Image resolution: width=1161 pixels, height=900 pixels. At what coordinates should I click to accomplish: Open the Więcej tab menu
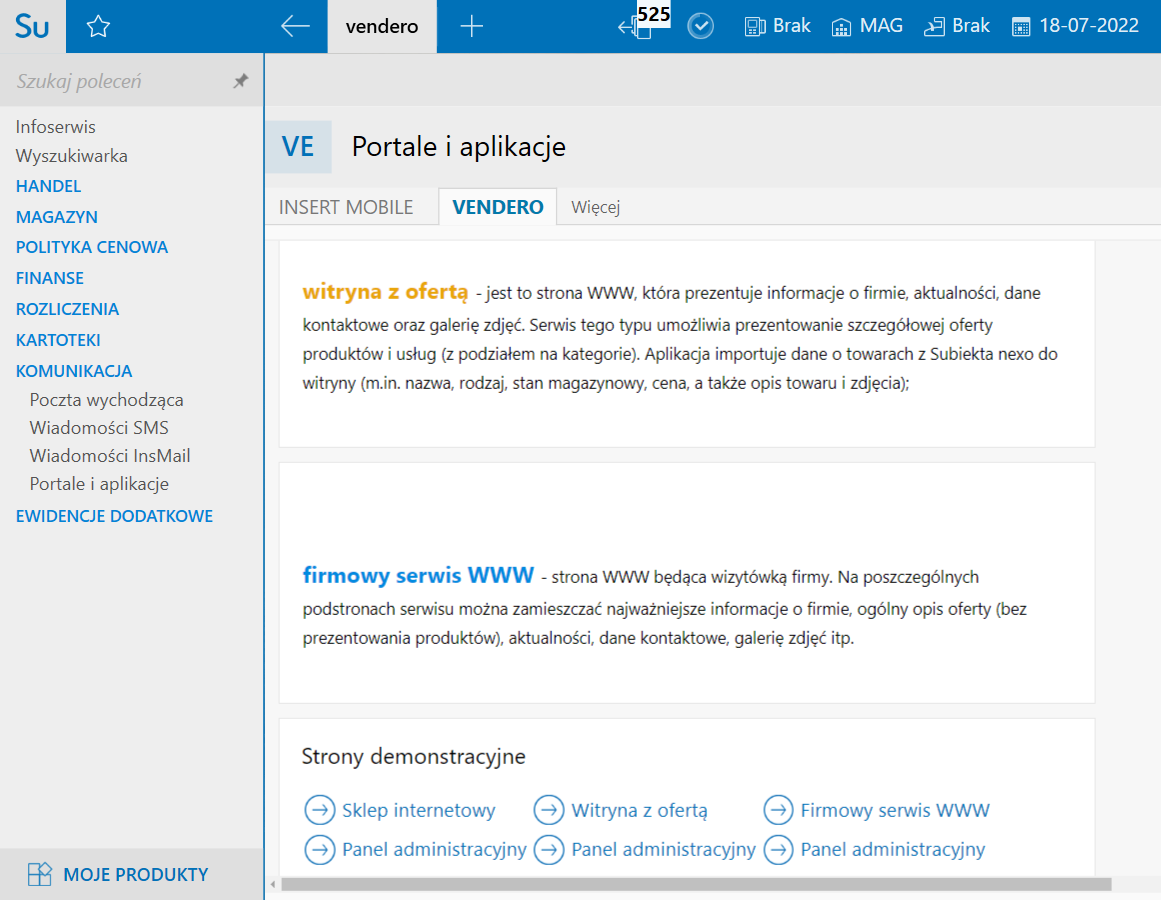click(x=596, y=207)
